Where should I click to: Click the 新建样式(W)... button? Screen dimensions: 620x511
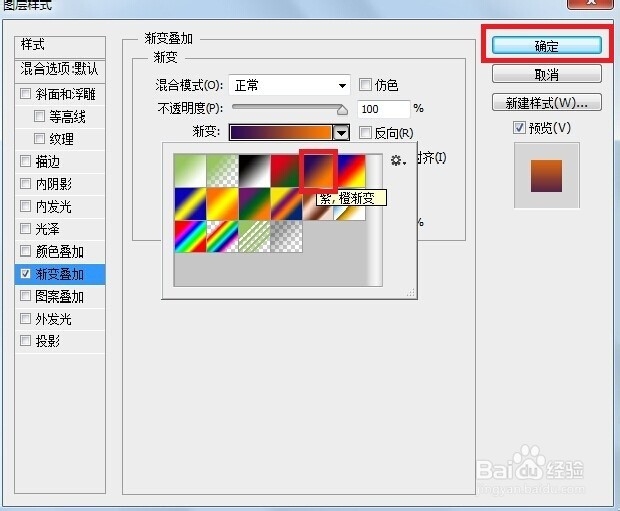[x=547, y=102]
